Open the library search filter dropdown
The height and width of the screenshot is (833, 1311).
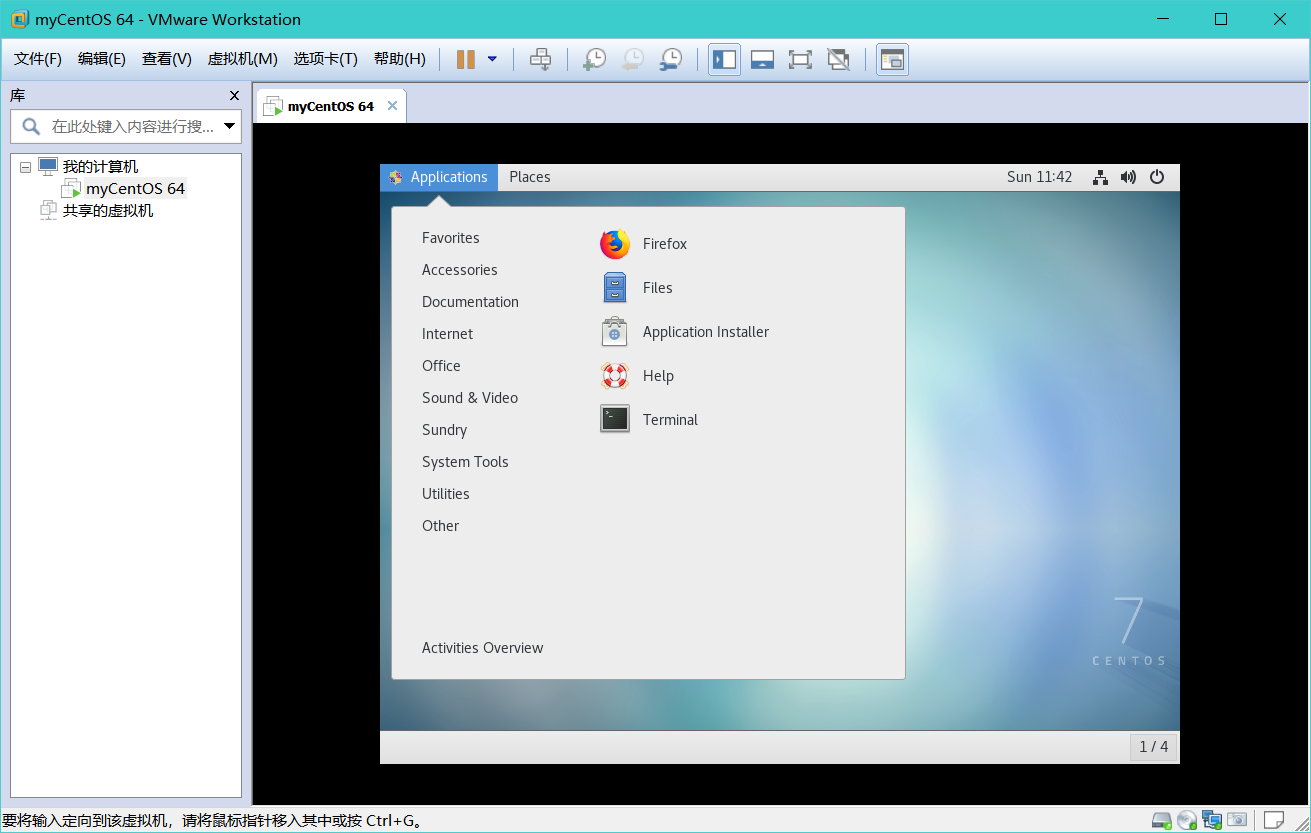[230, 127]
